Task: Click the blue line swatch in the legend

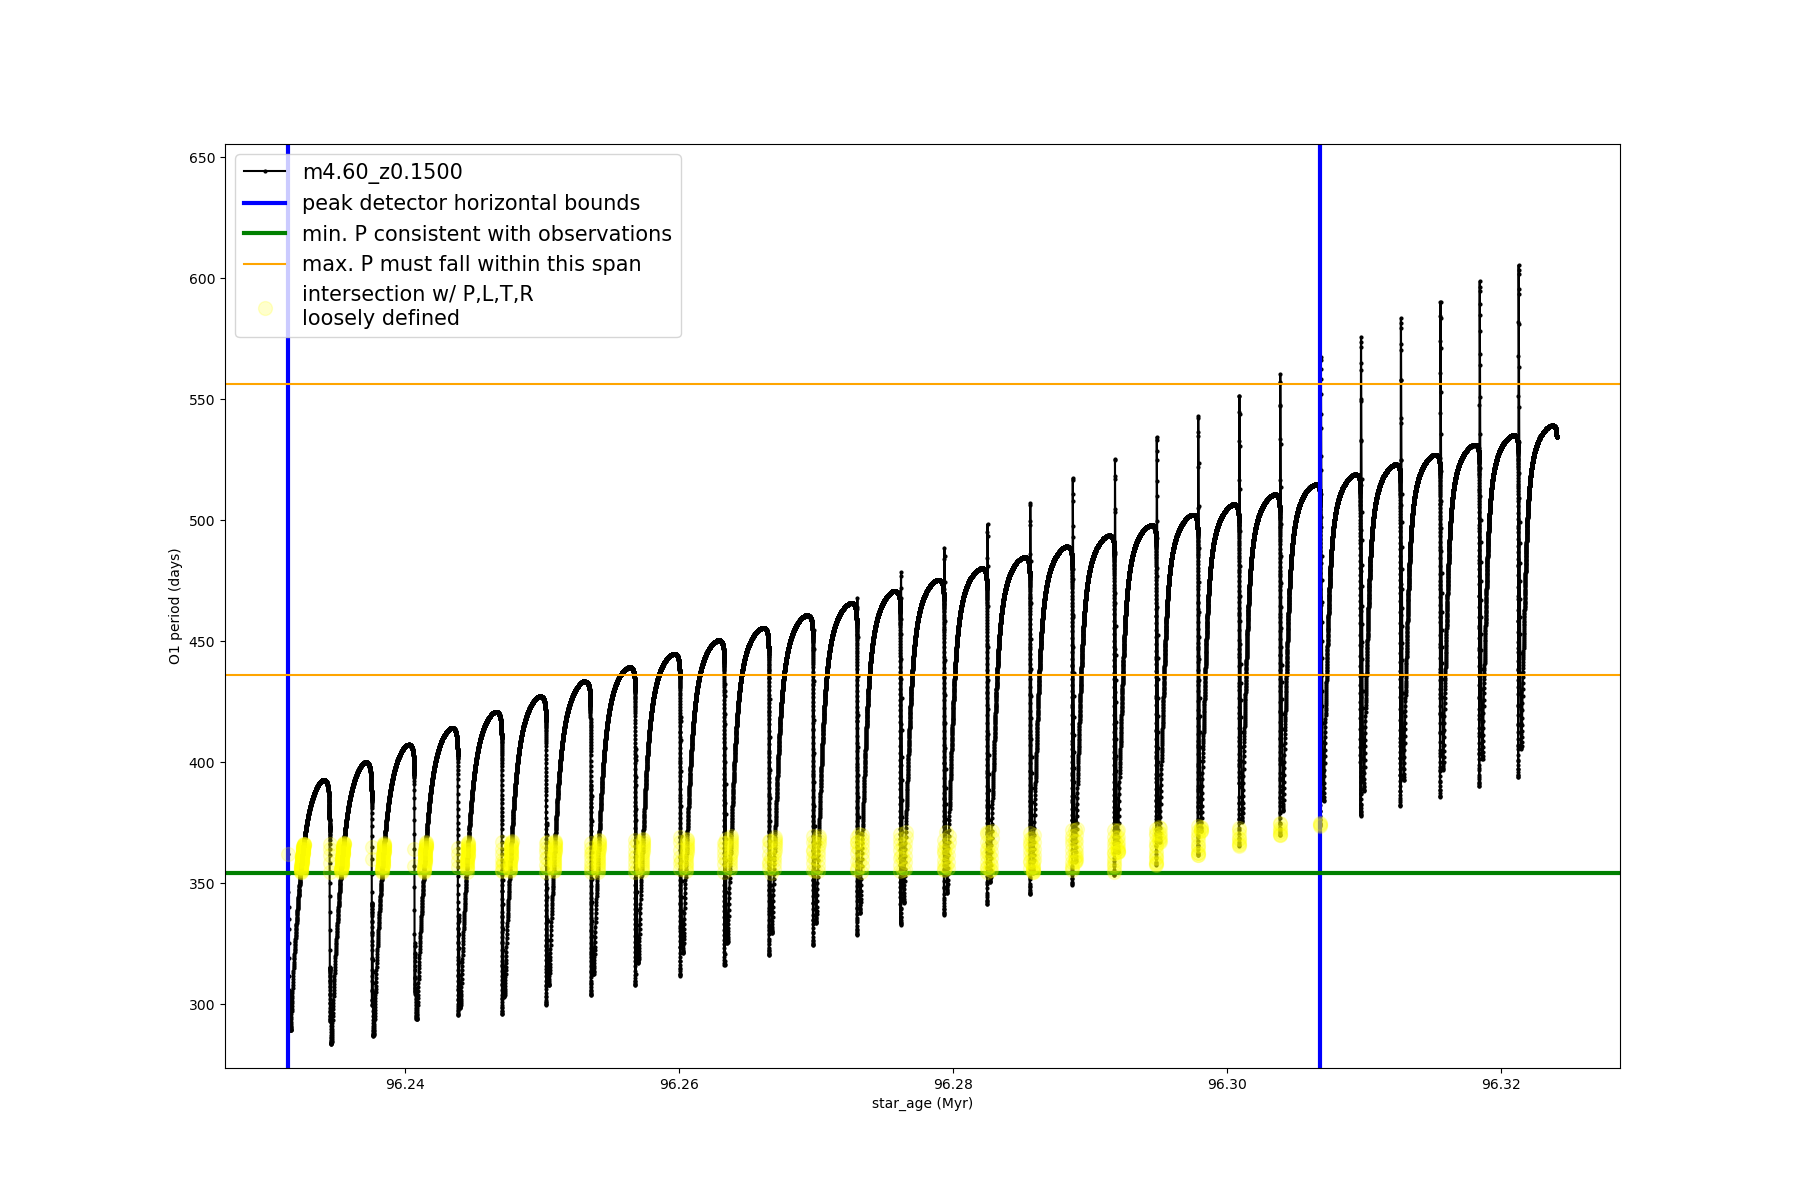Action: tap(265, 203)
